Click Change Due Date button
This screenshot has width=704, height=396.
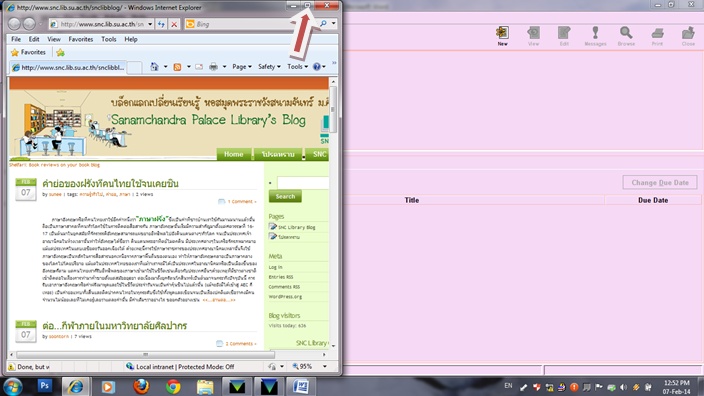click(x=660, y=183)
